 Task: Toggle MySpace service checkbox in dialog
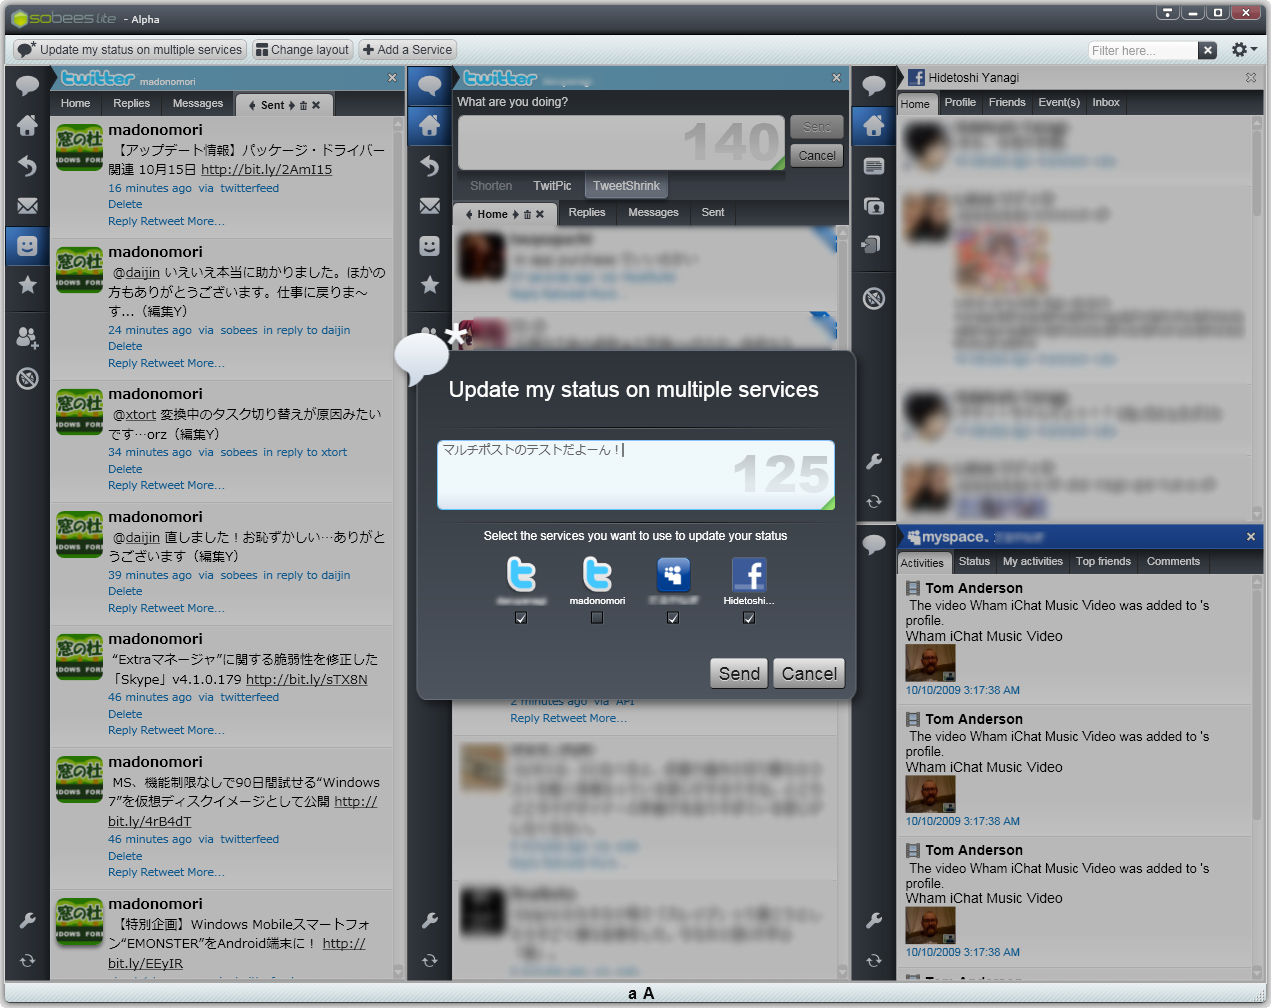[x=673, y=618]
